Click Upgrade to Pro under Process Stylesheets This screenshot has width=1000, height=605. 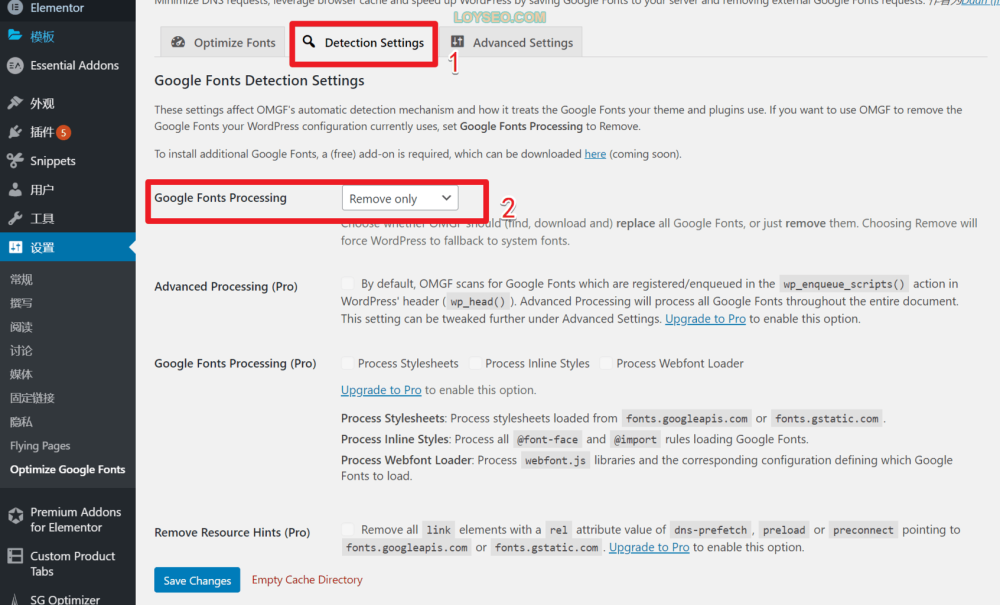381,390
